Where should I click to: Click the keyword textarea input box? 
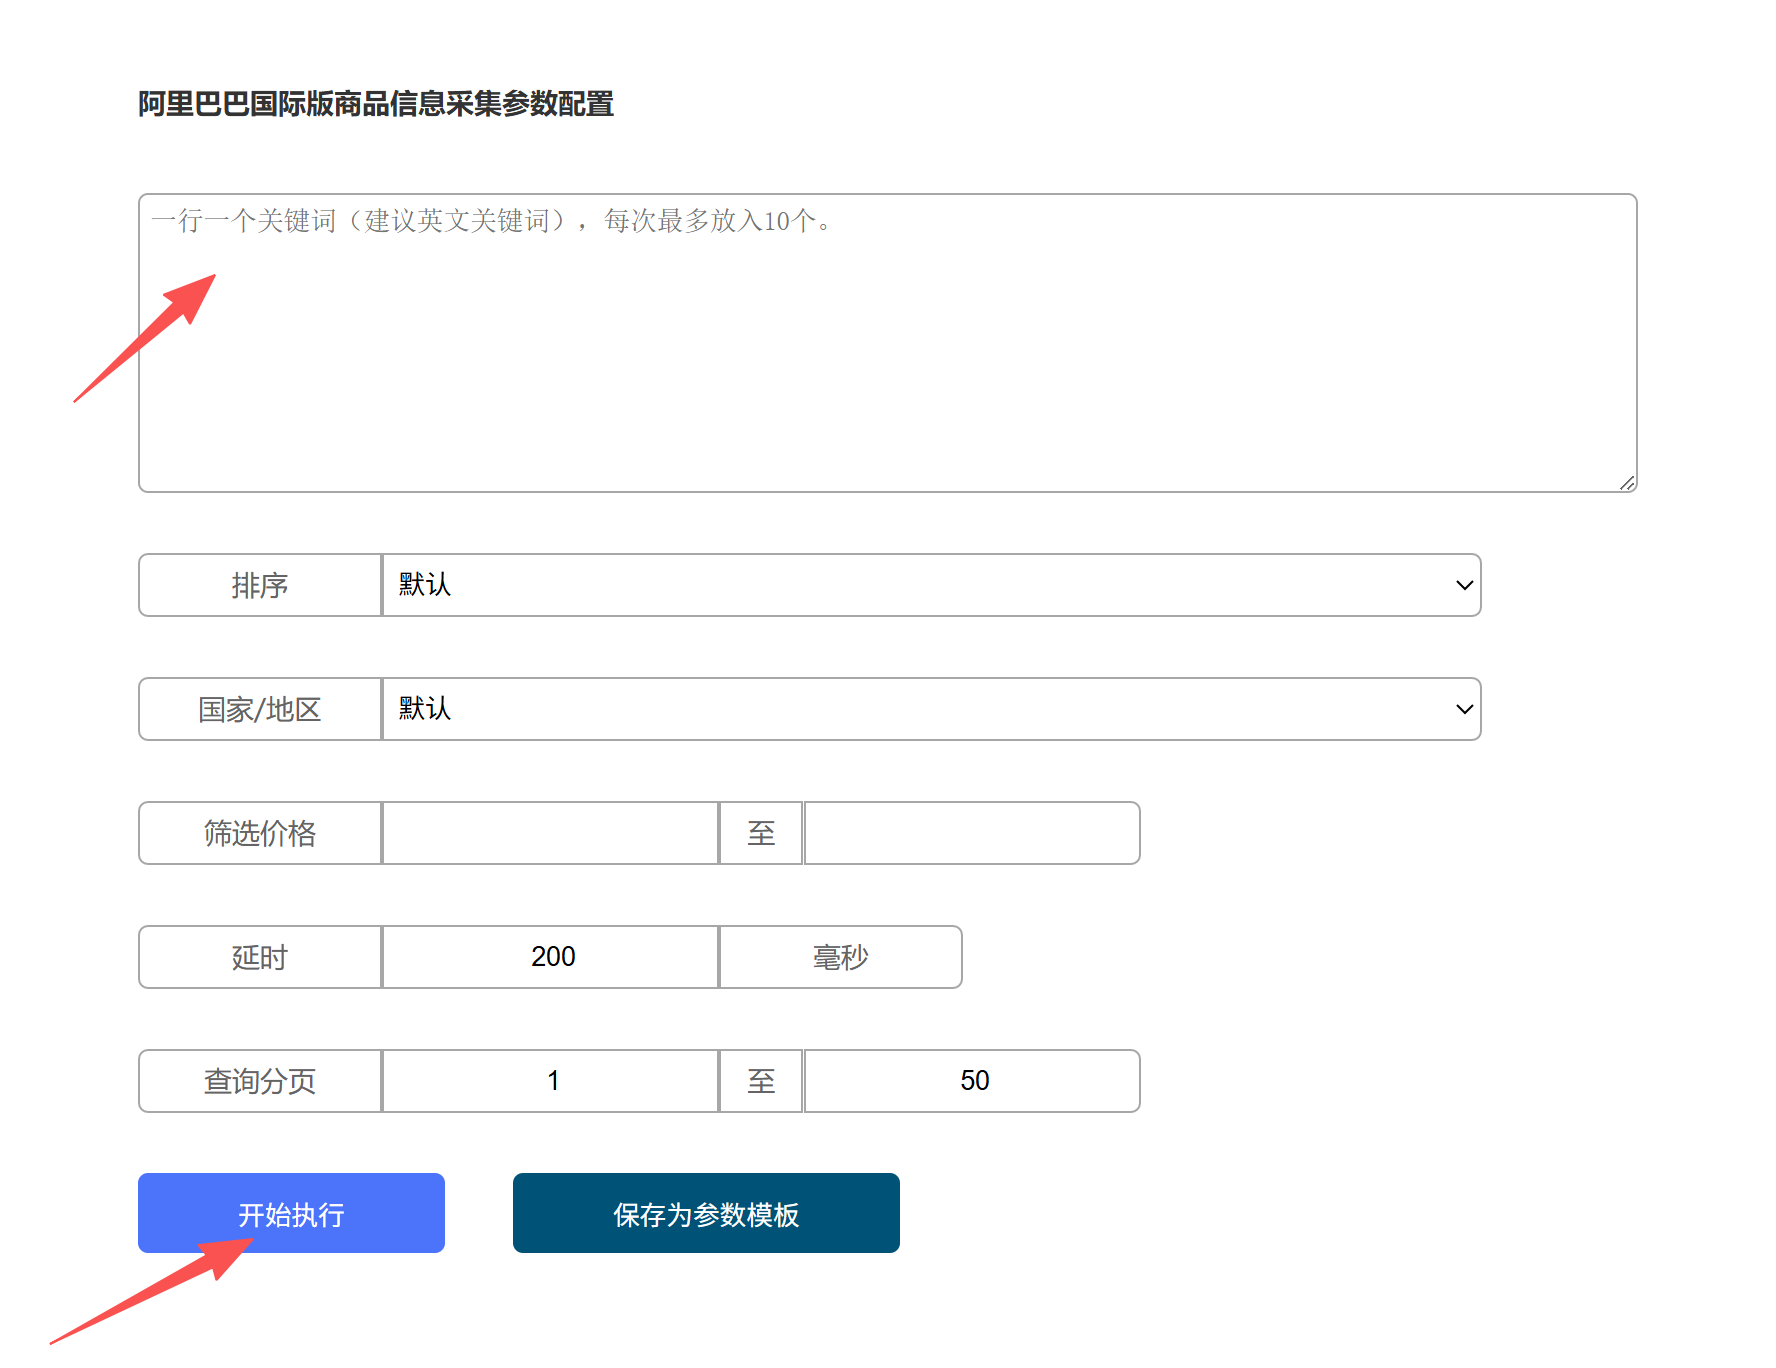click(x=888, y=343)
